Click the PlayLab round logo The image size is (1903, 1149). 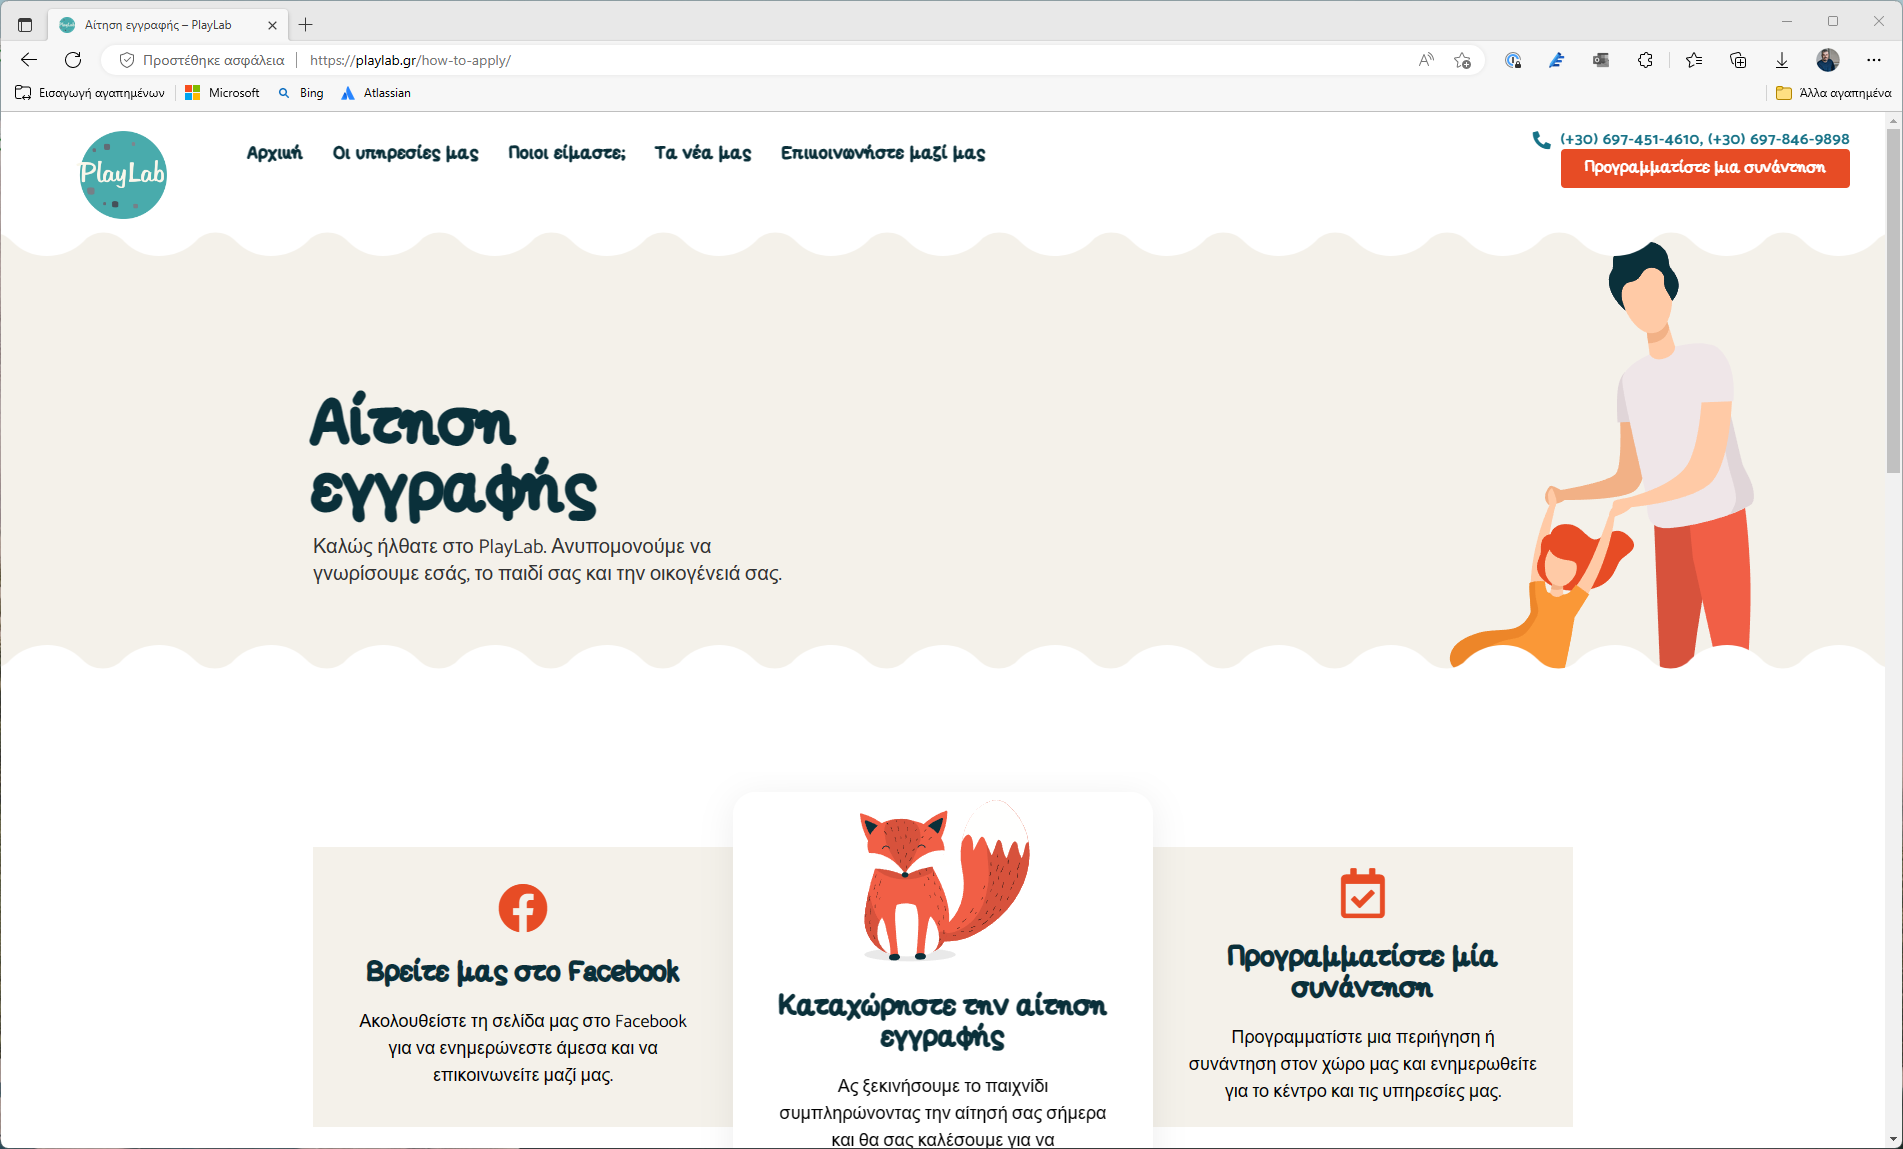(x=123, y=175)
